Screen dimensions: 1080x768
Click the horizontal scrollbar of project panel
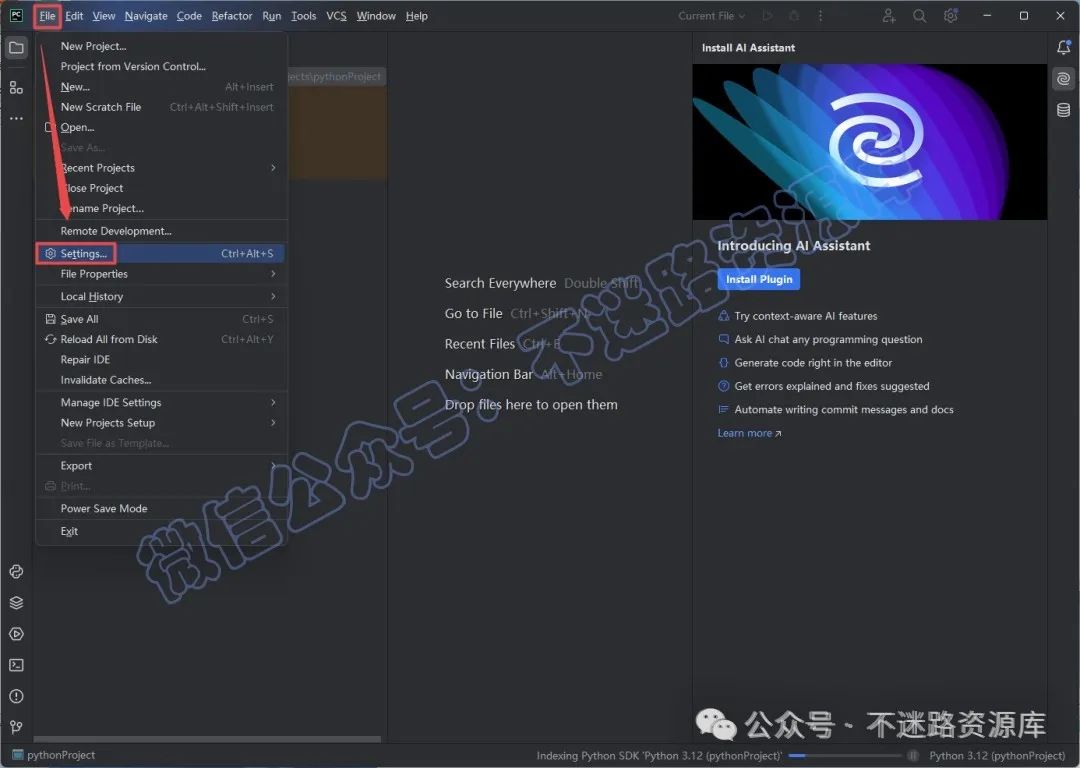coord(207,740)
